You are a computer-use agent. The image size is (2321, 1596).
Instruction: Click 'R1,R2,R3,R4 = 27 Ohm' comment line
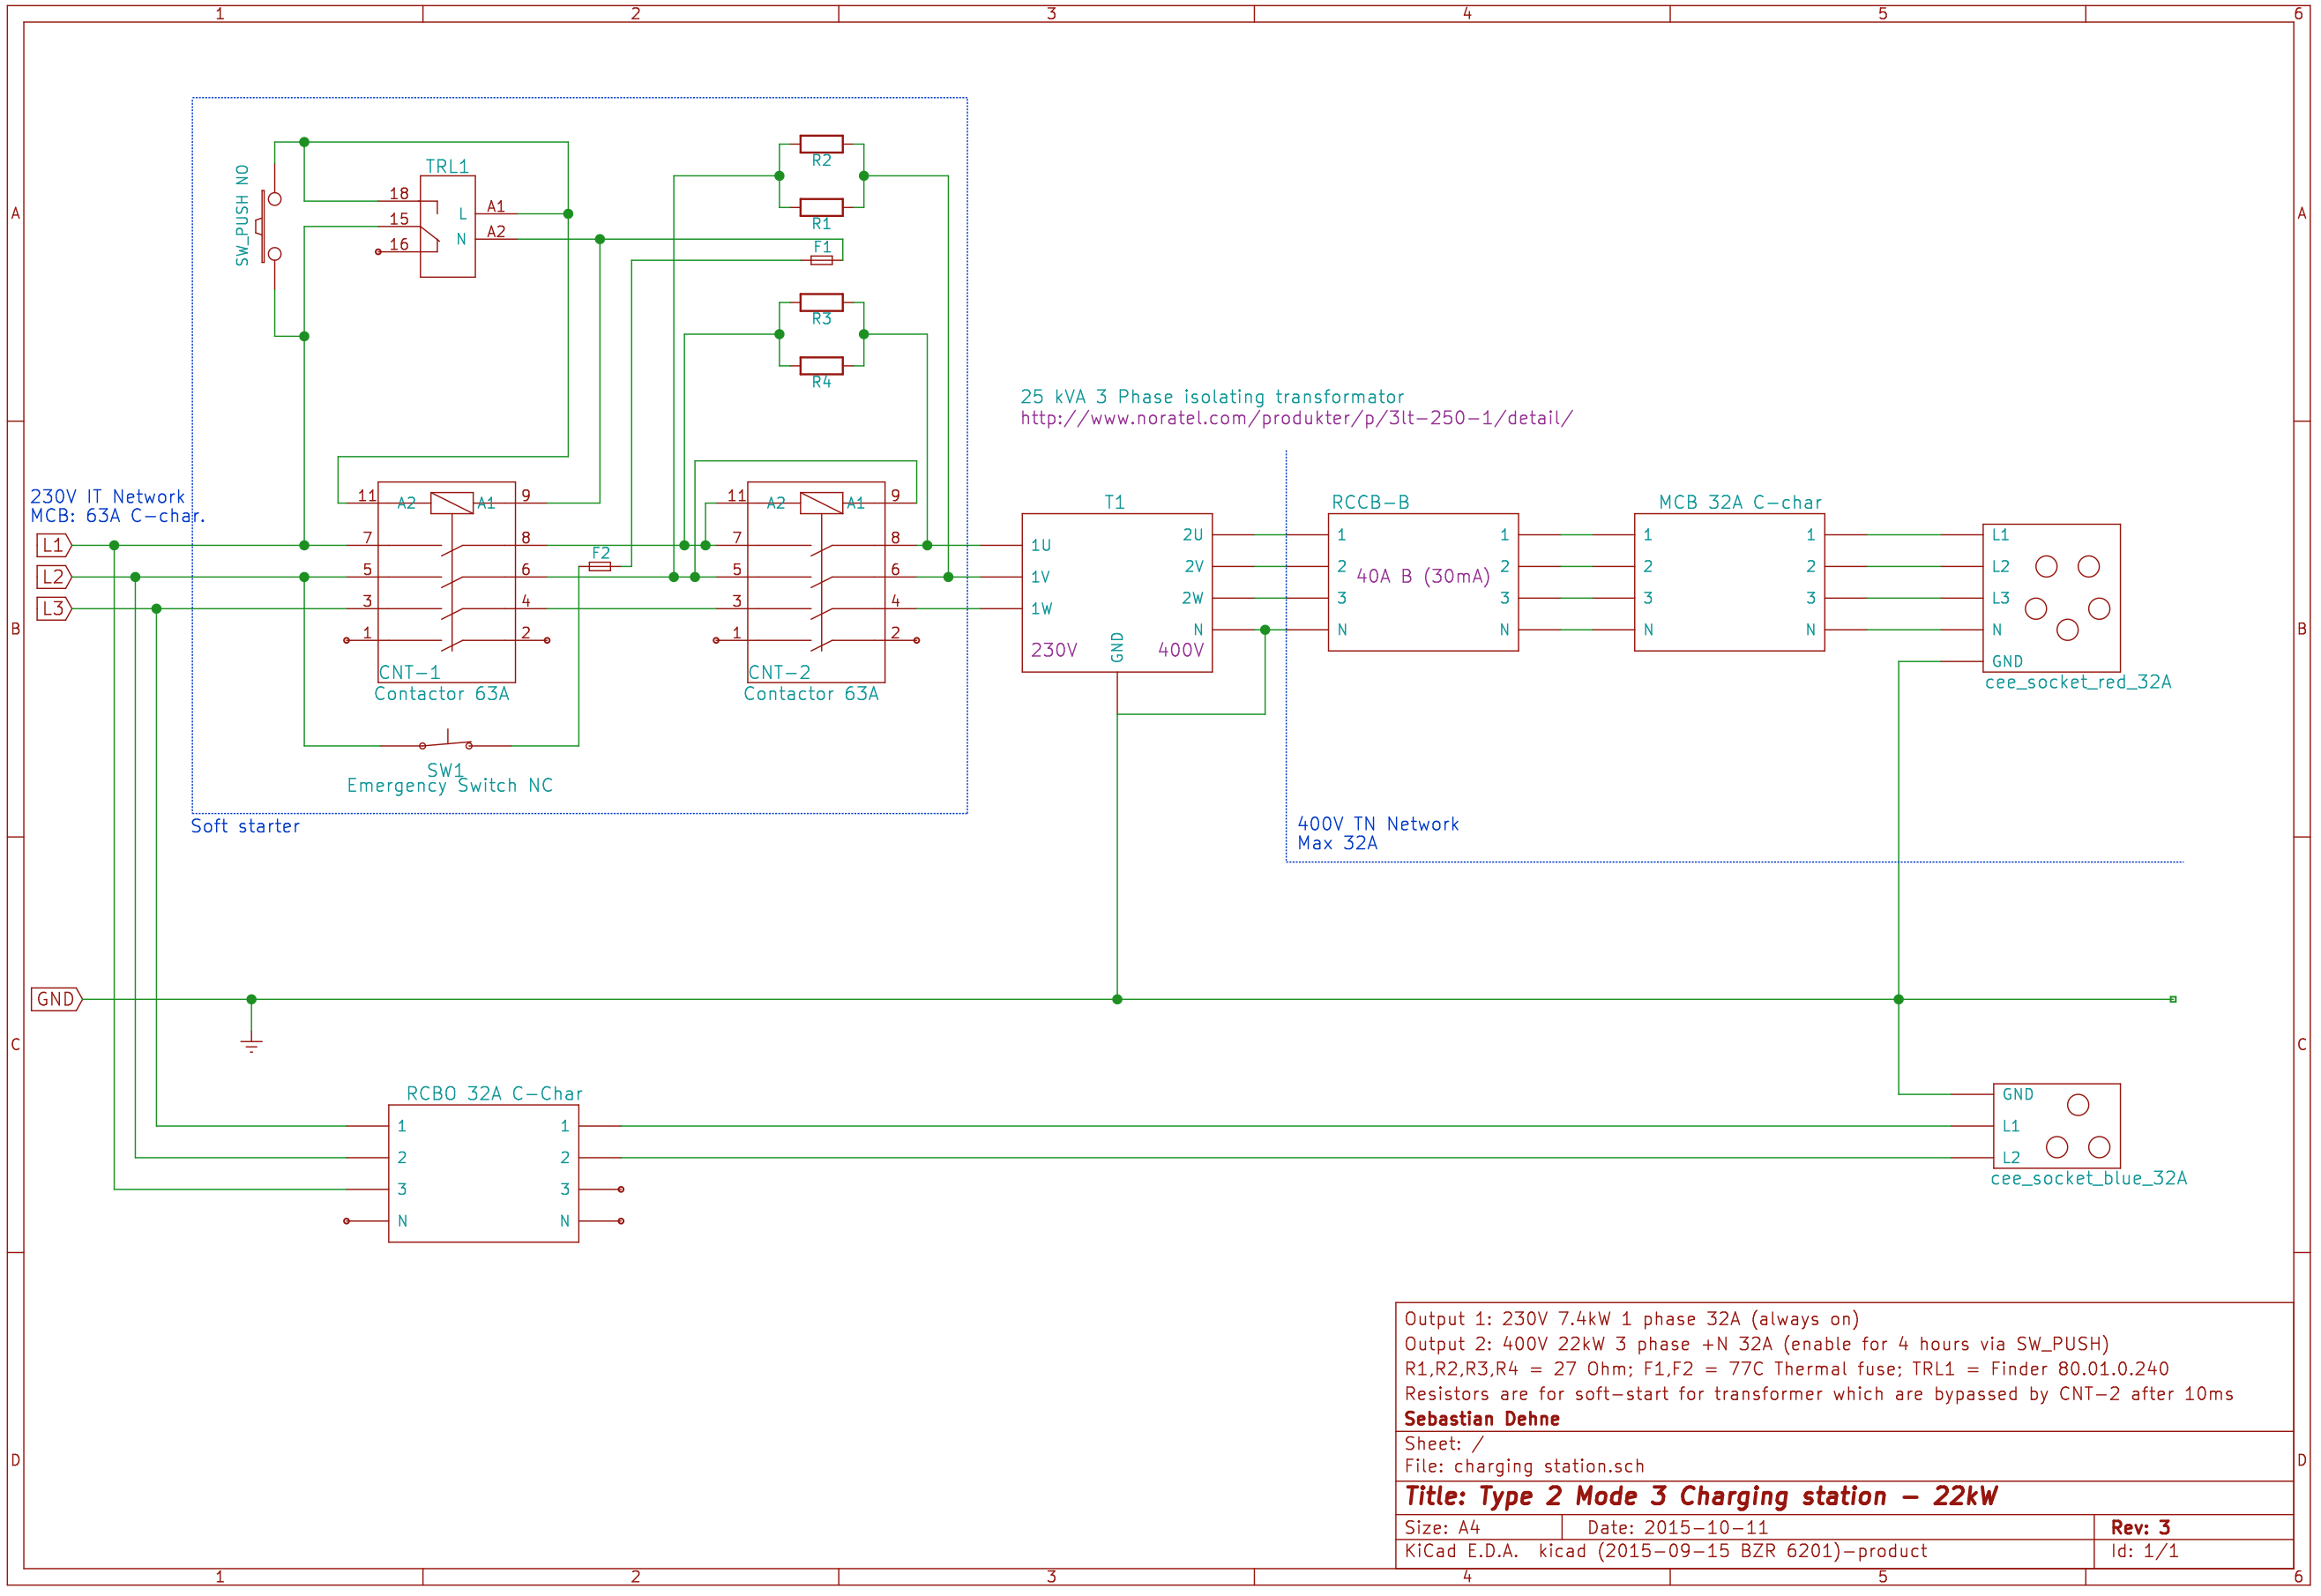coord(1787,1369)
